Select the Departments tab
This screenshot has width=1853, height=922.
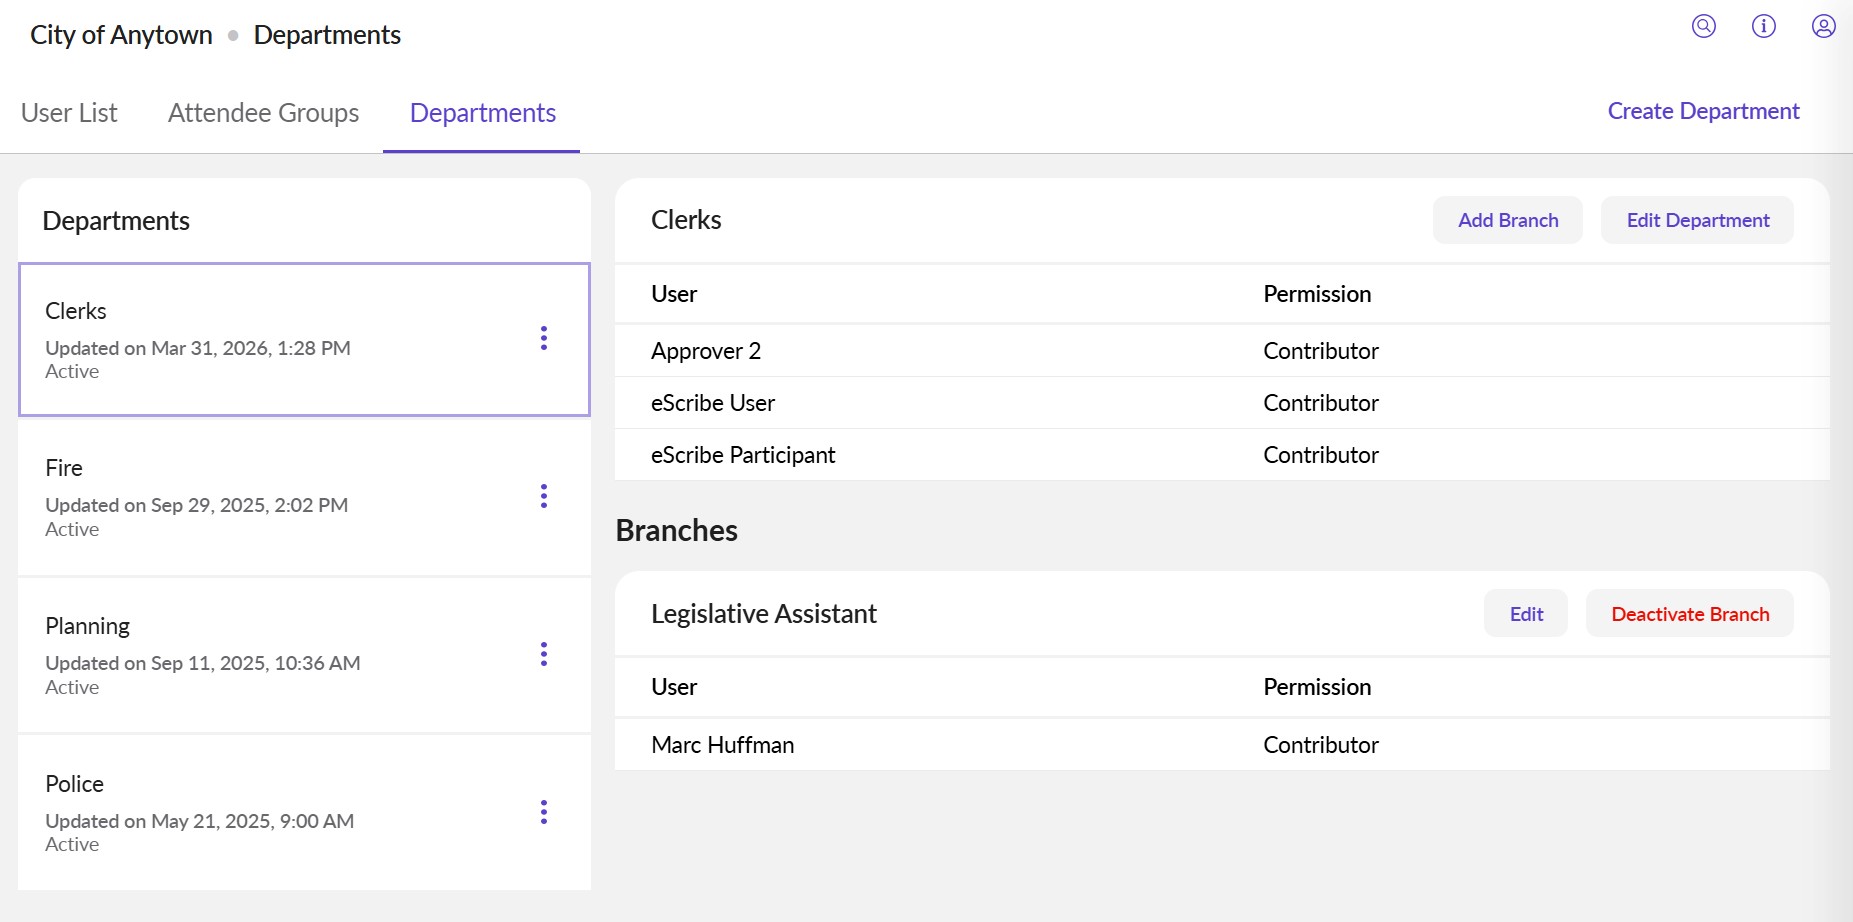click(x=482, y=113)
